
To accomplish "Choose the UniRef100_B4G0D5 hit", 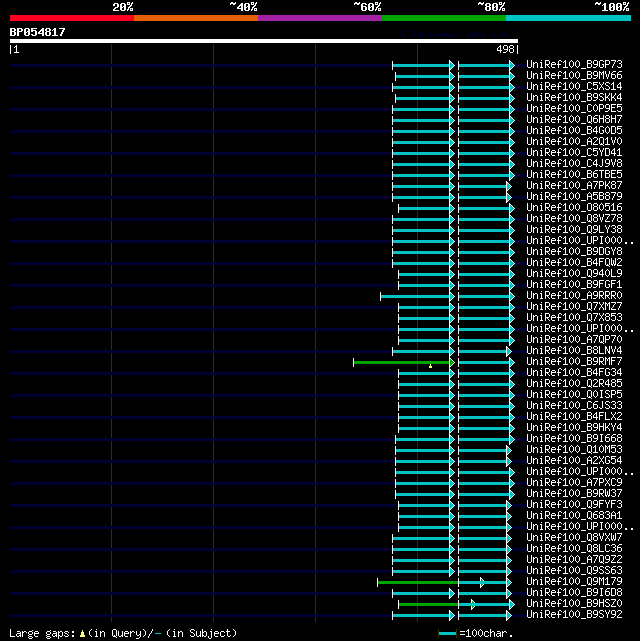I will pos(574,130).
